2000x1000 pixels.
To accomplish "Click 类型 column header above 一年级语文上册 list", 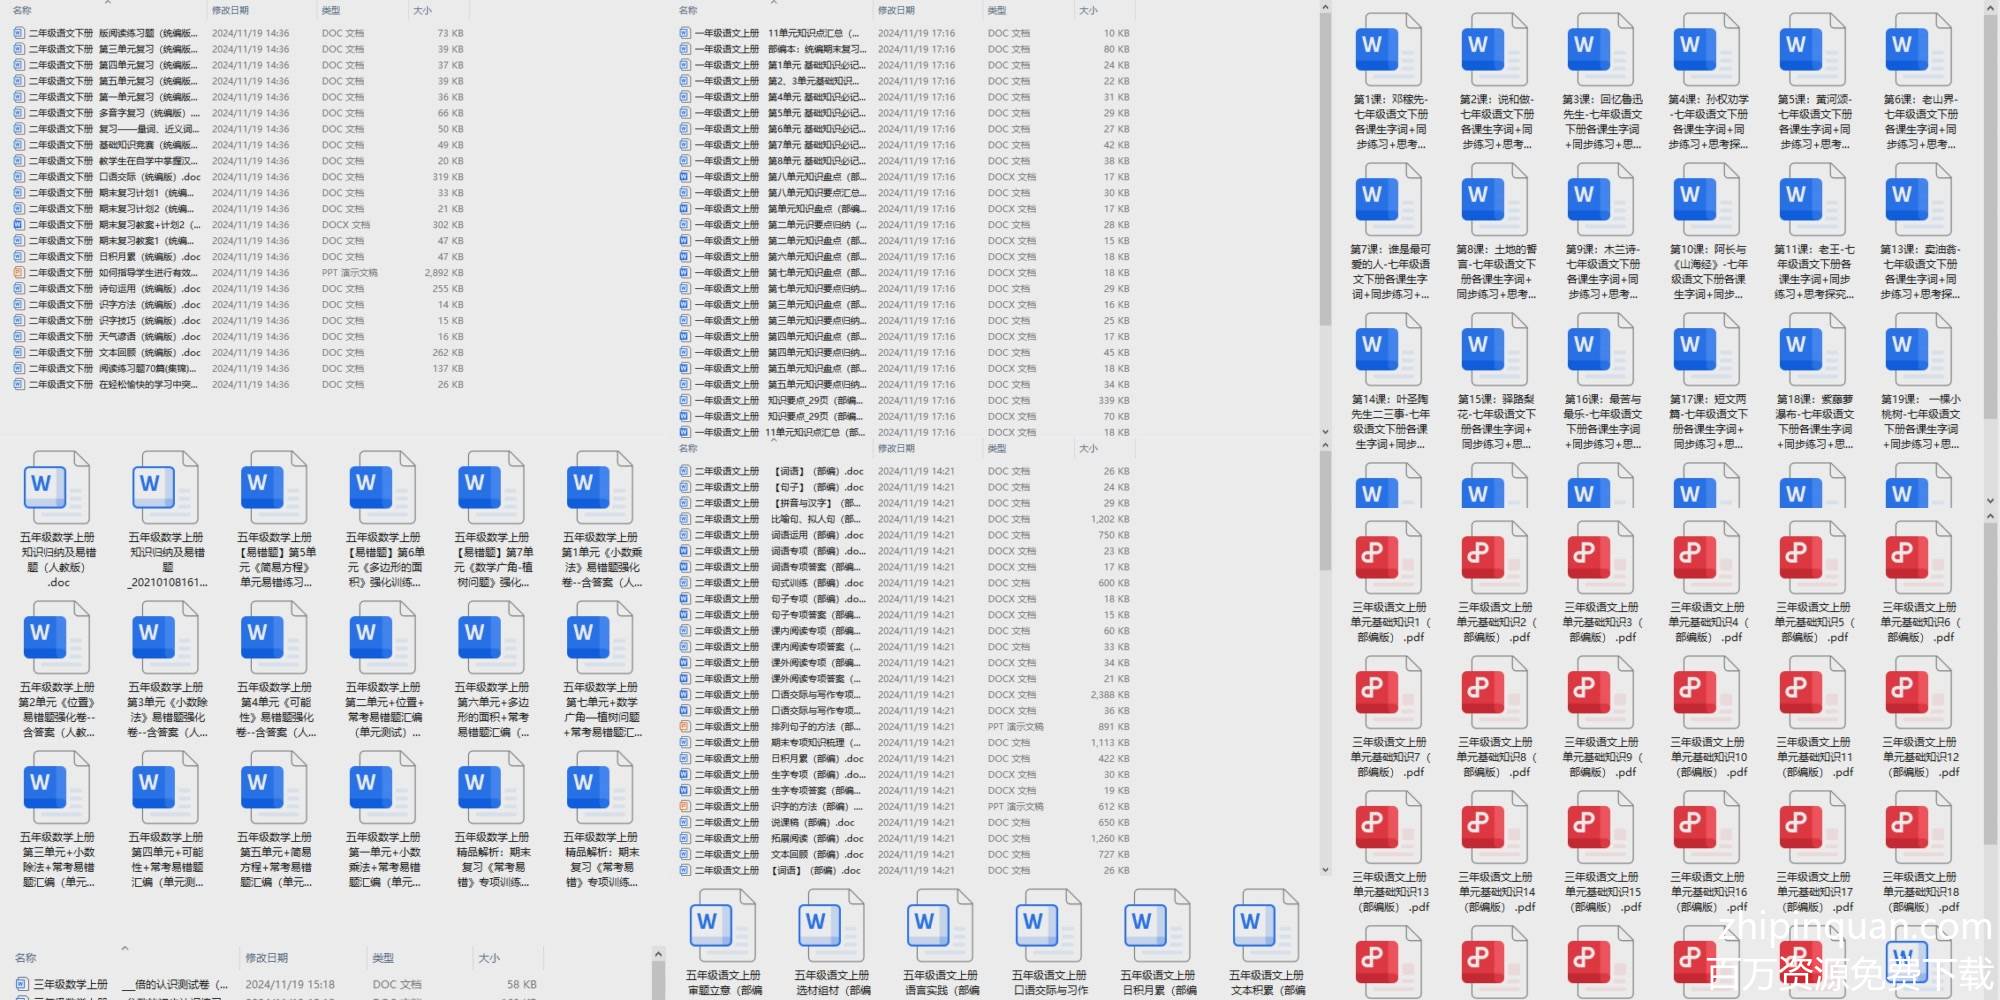I will click(997, 10).
